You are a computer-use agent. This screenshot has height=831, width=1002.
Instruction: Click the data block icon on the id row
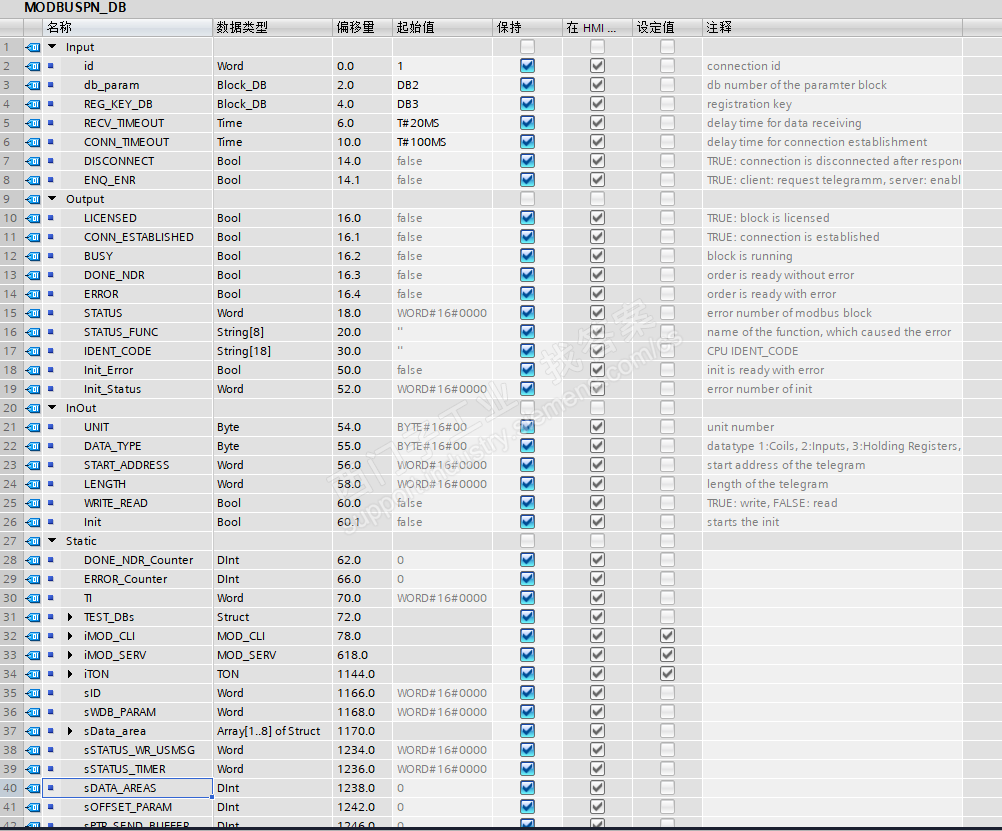[33, 66]
